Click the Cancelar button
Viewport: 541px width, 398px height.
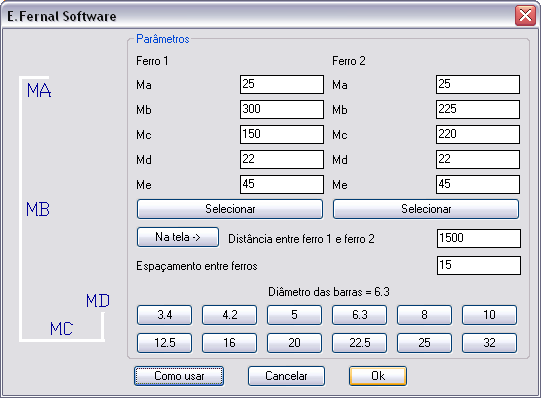click(286, 376)
